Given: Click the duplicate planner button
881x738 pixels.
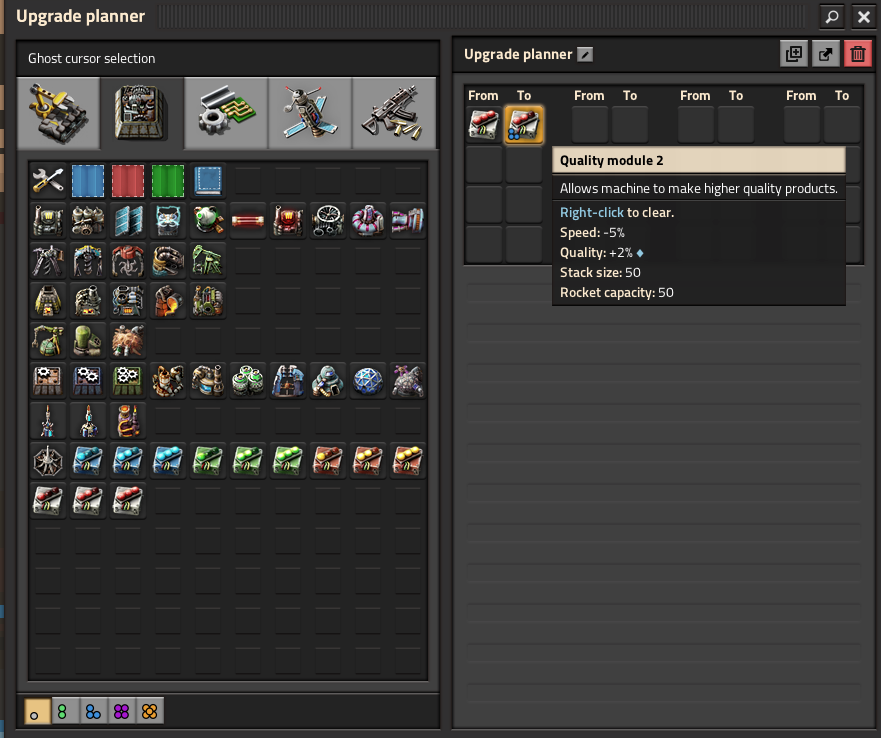Looking at the screenshot, I should (794, 54).
